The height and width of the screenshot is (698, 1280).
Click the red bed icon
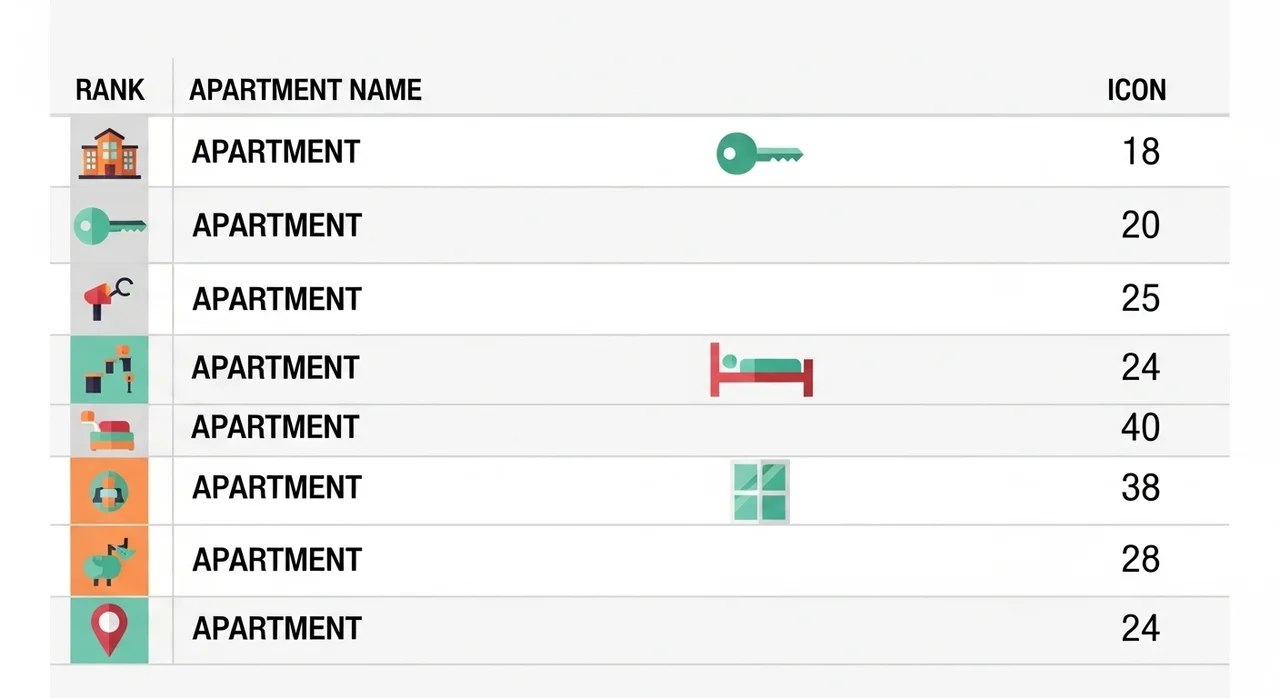[761, 369]
